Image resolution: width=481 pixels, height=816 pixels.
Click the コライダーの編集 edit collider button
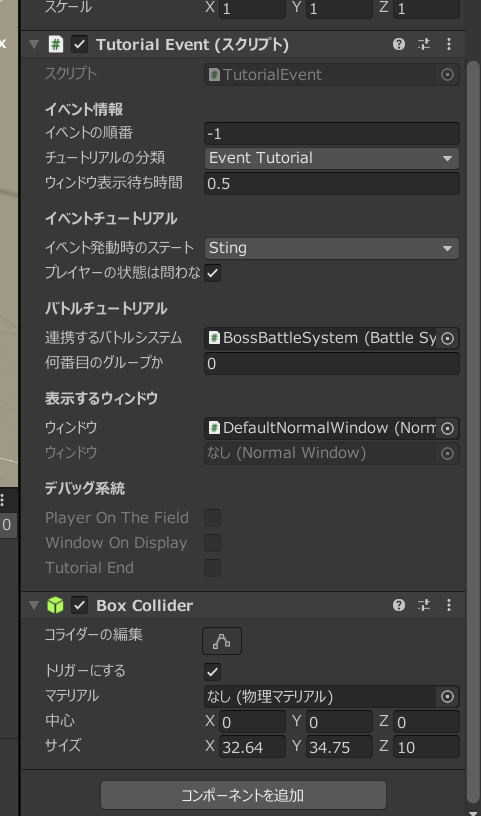coord(222,641)
